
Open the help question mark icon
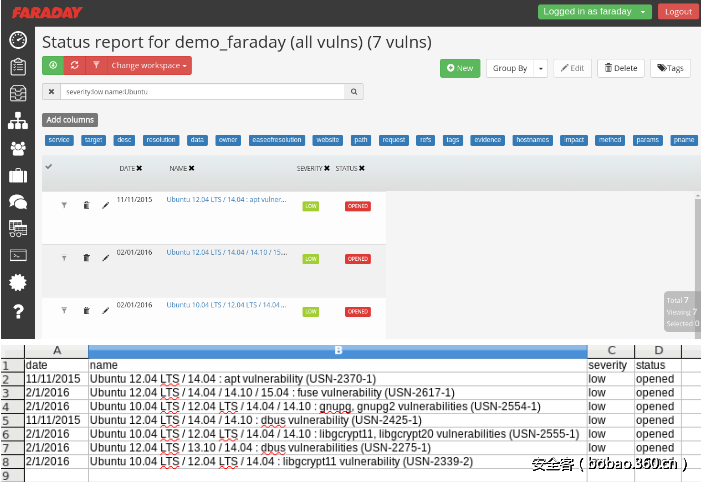tap(18, 311)
